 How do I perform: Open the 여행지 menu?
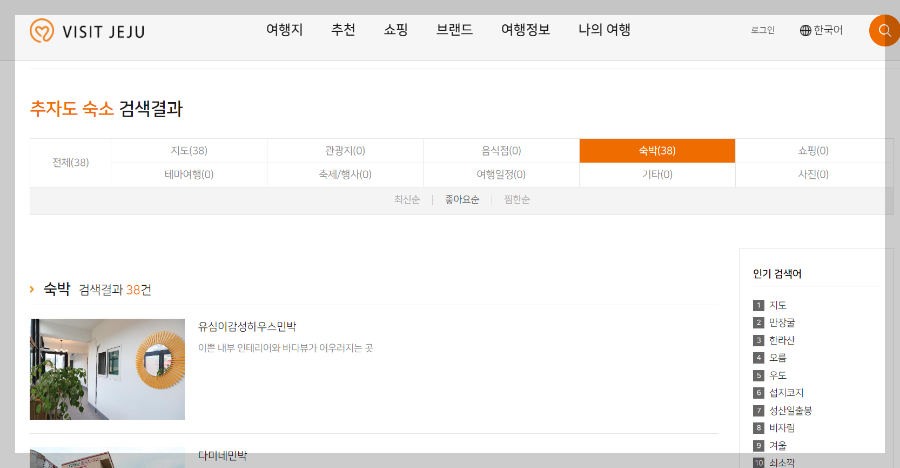pos(285,30)
